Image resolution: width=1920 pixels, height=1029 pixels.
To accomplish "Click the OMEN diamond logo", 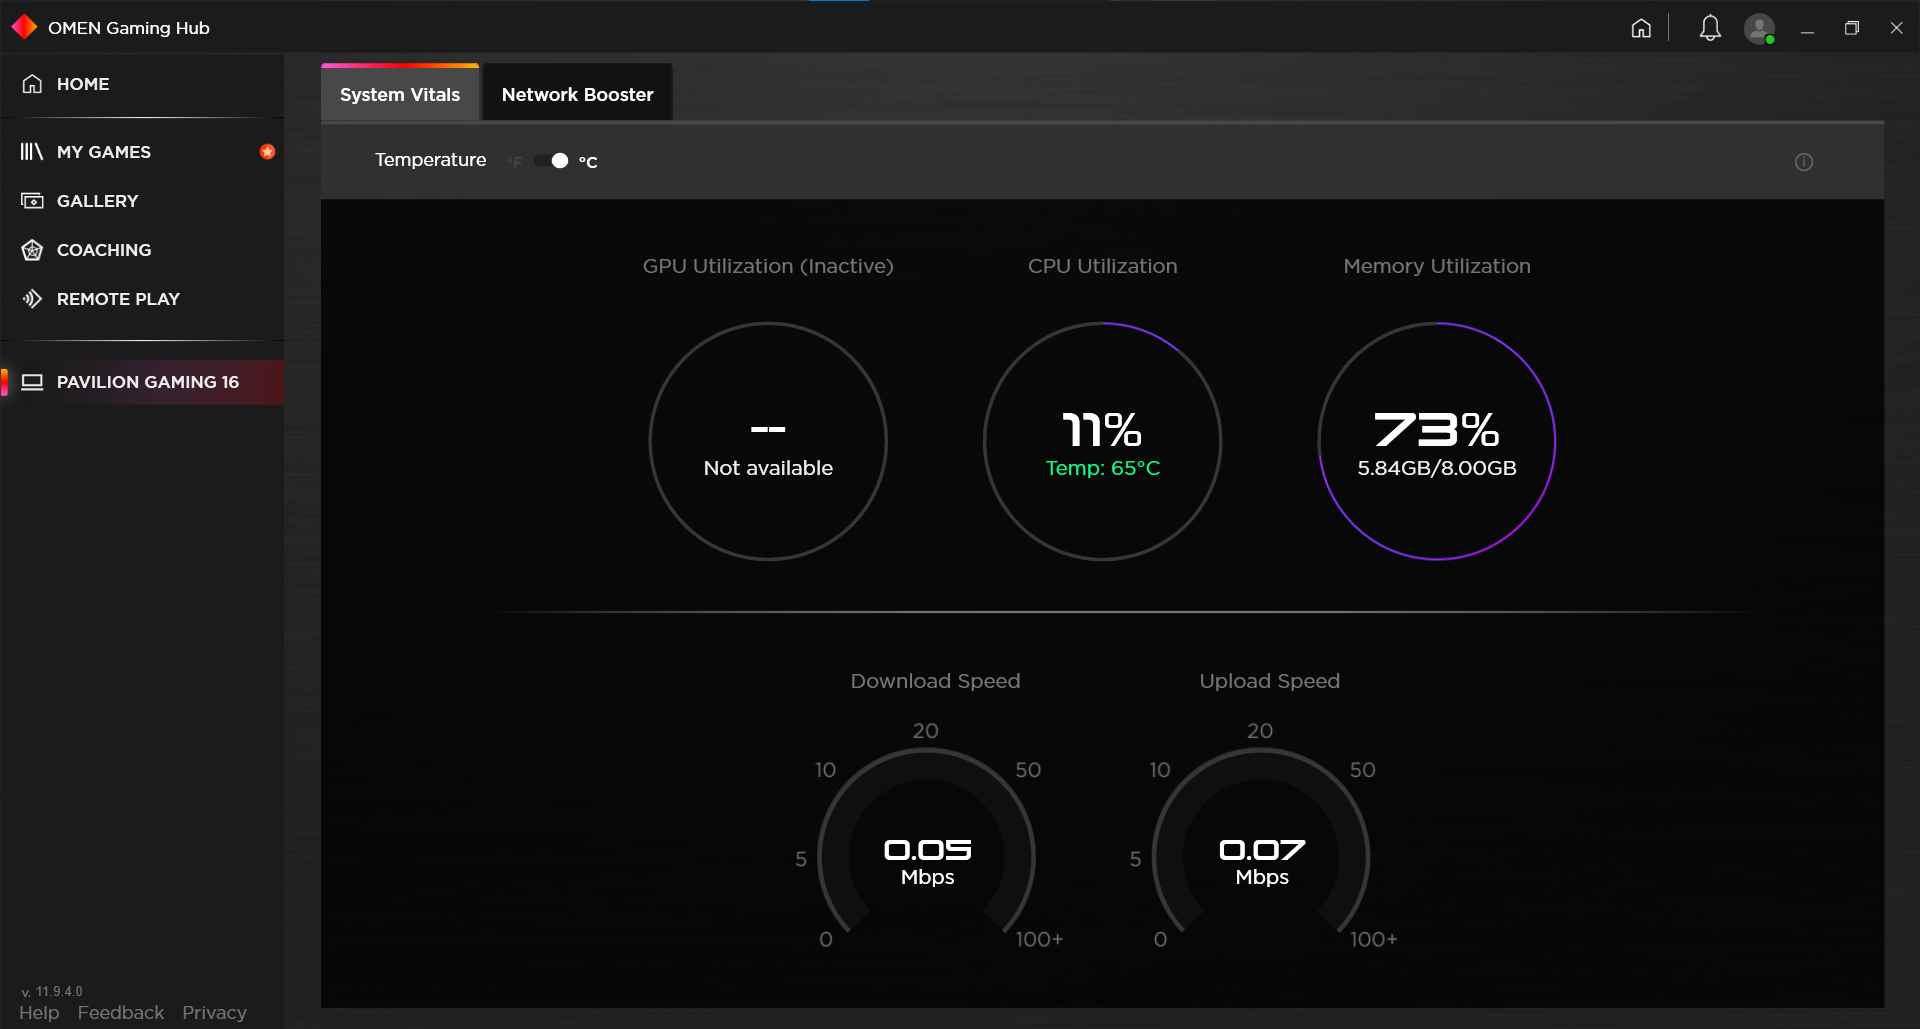I will (x=24, y=27).
